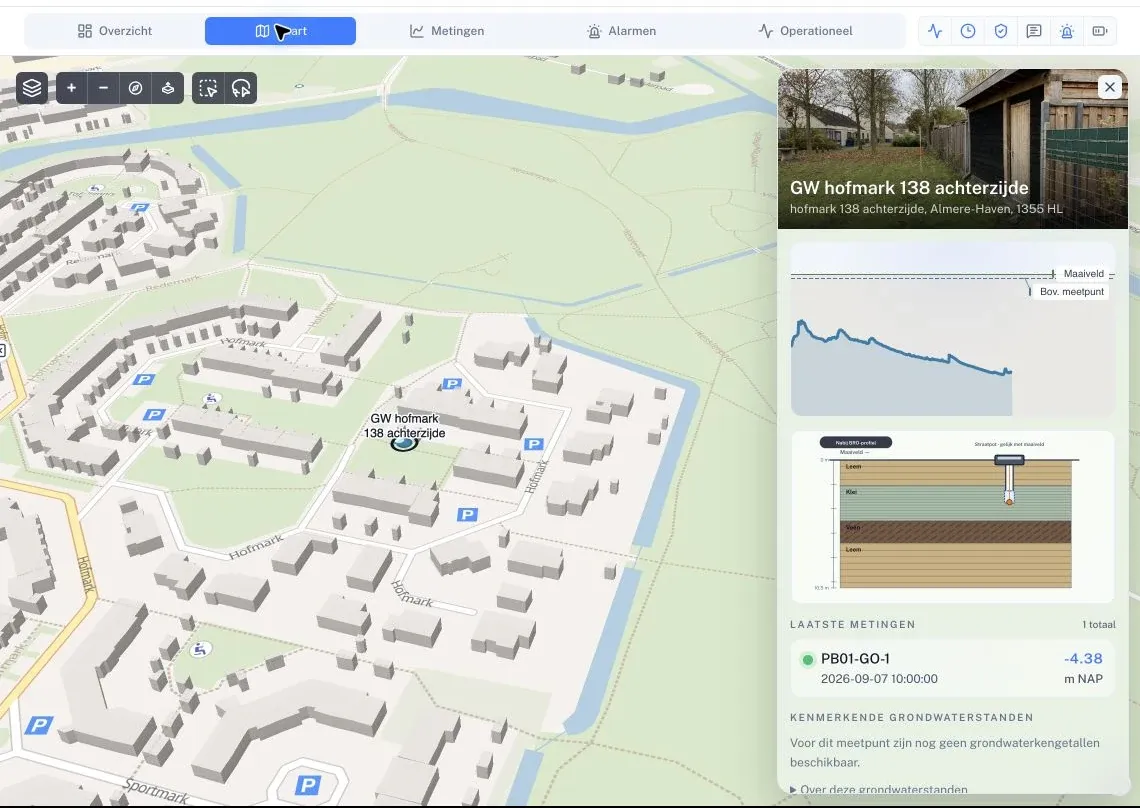Zoom out of the map
Viewport: 1140px width, 808px height.
(x=103, y=88)
